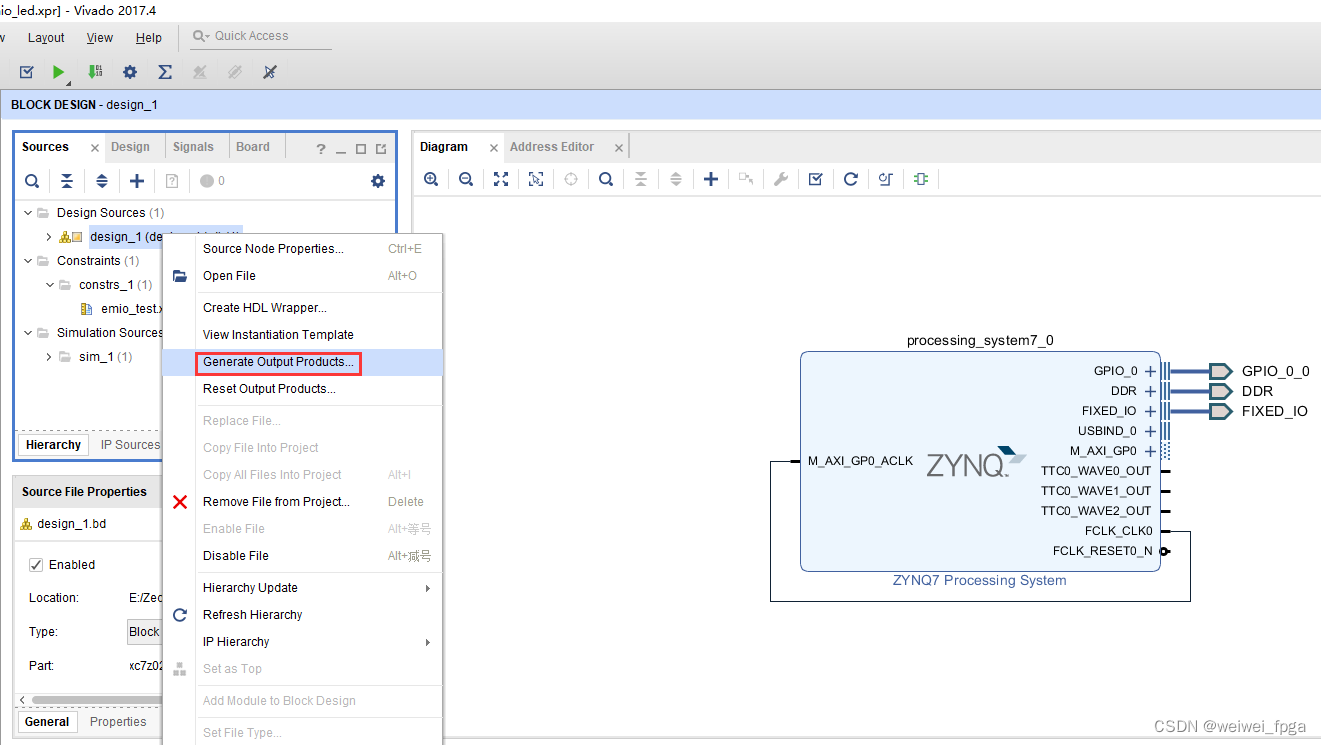Image resolution: width=1321 pixels, height=745 pixels.
Task: Click the Quick Access search field
Action: [x=262, y=36]
